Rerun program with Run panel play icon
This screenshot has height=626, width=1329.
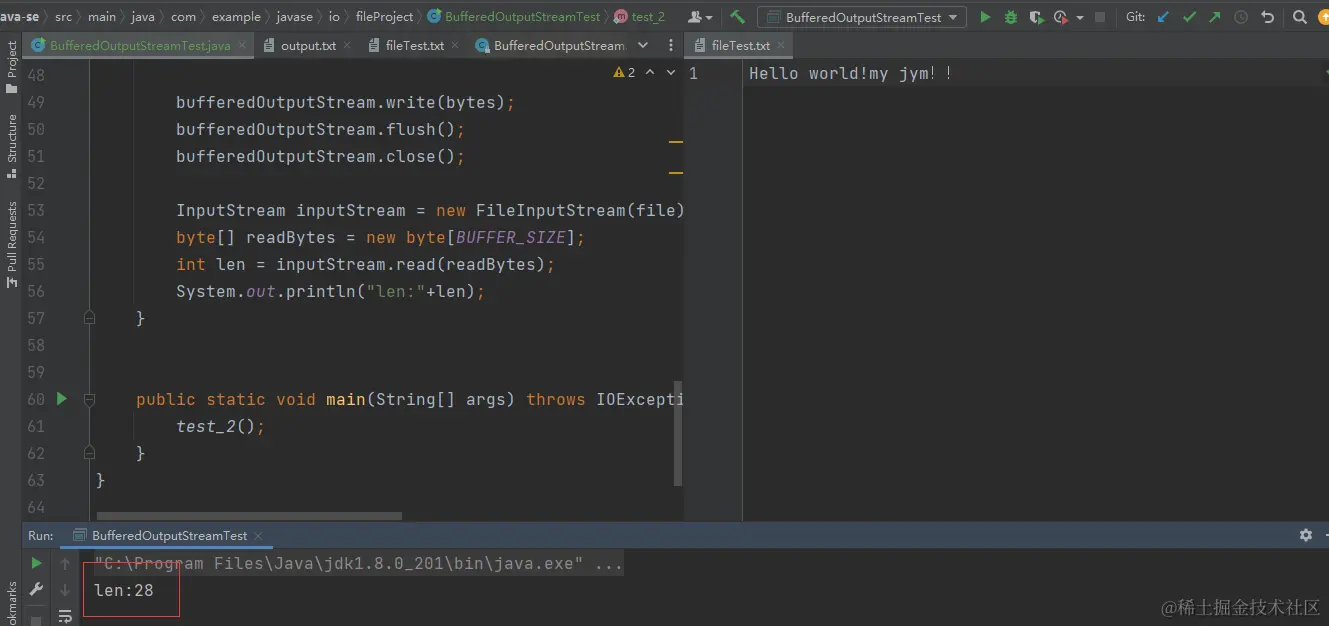(x=36, y=563)
